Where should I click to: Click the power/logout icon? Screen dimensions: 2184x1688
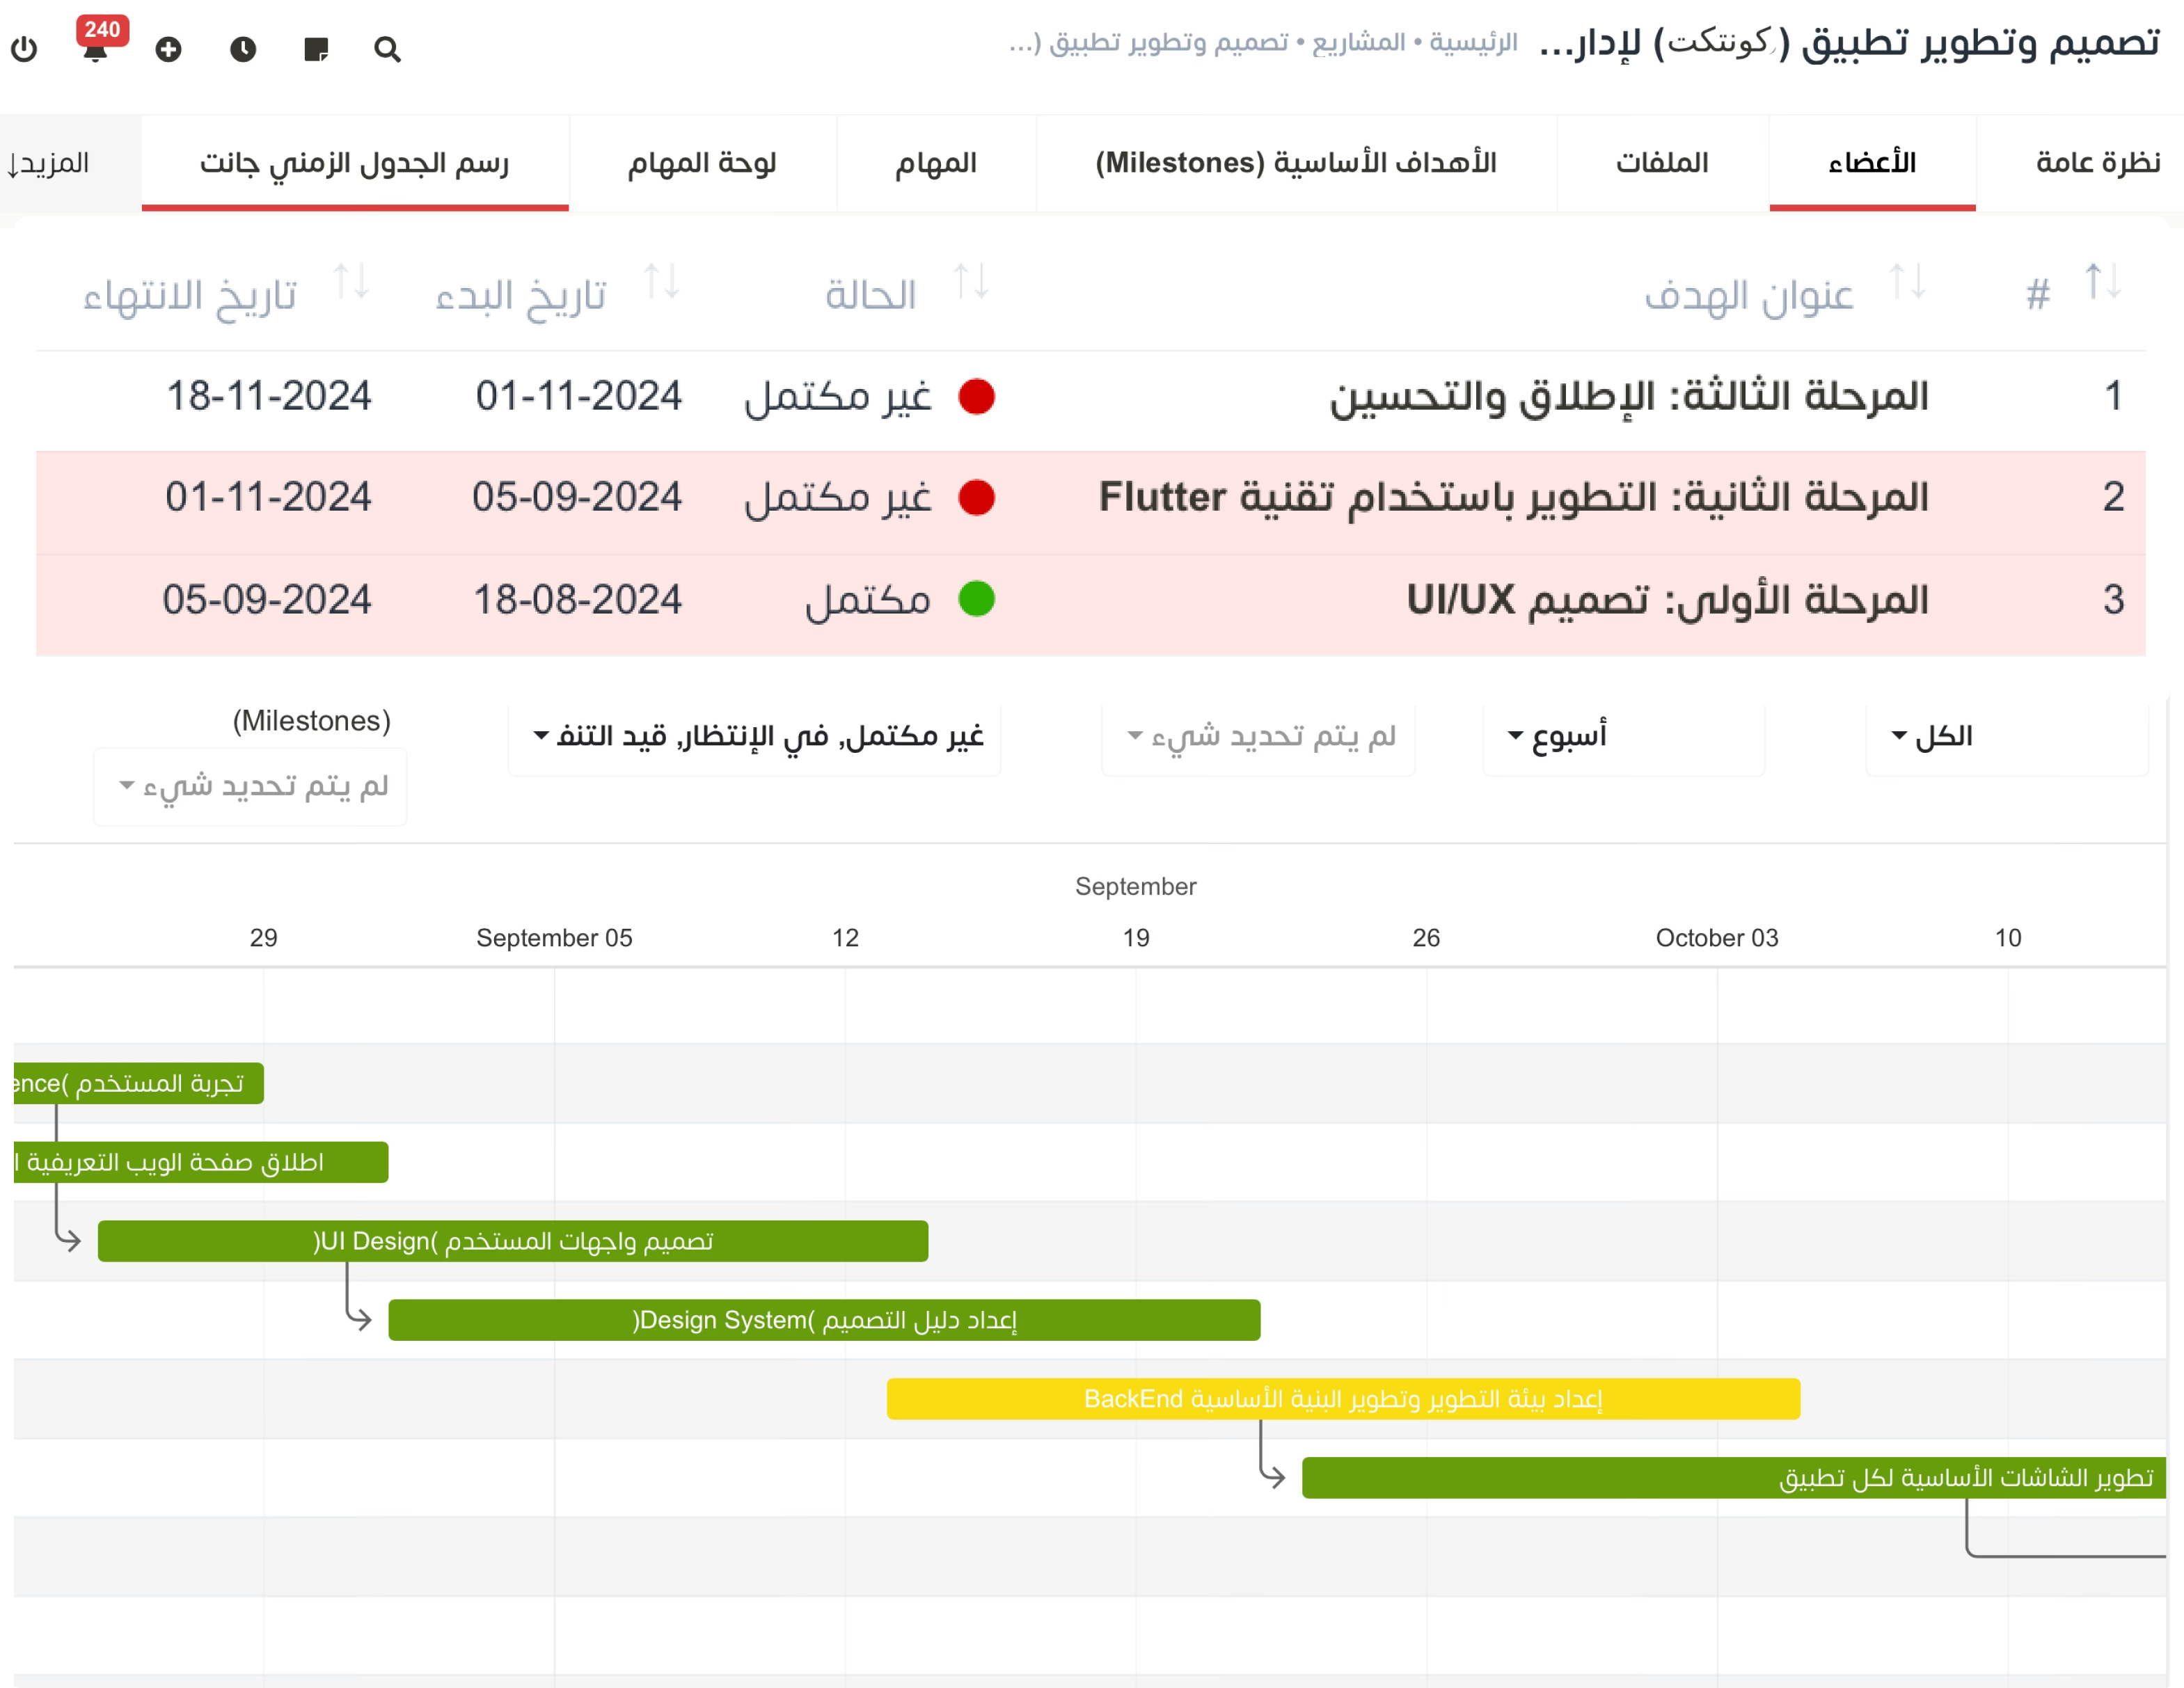24,49
